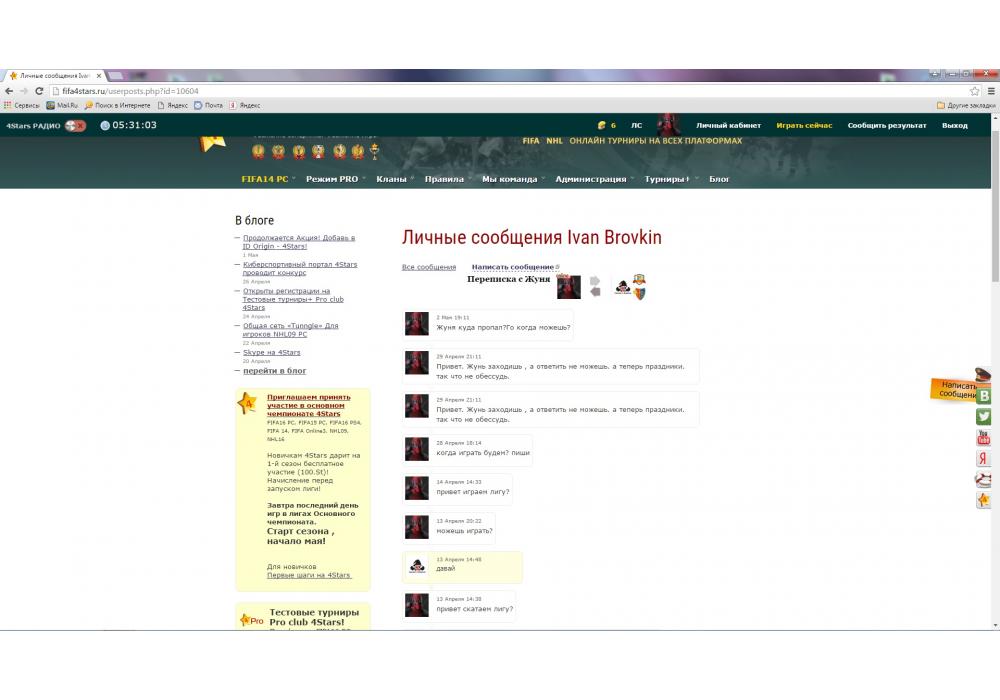Click the VK social icon on right sidebar

(984, 396)
